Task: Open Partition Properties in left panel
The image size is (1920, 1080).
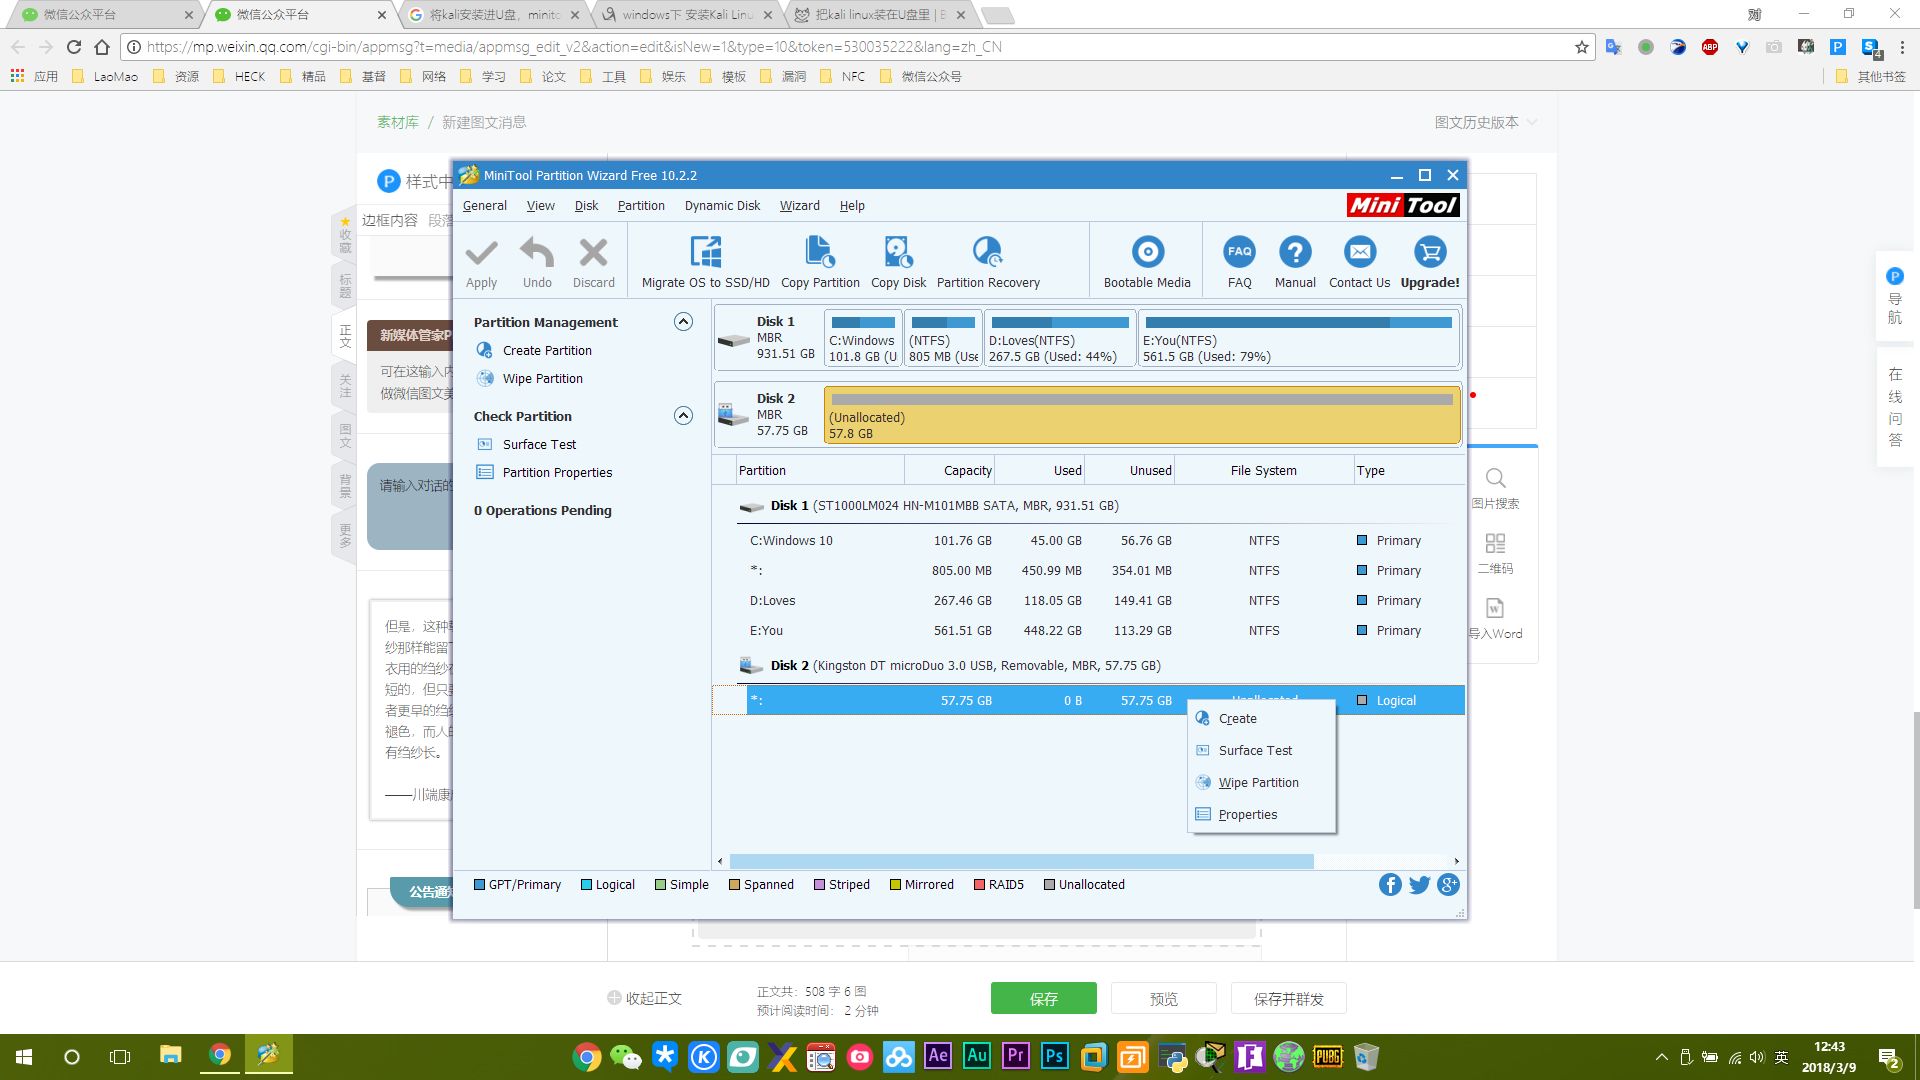Action: click(x=557, y=472)
